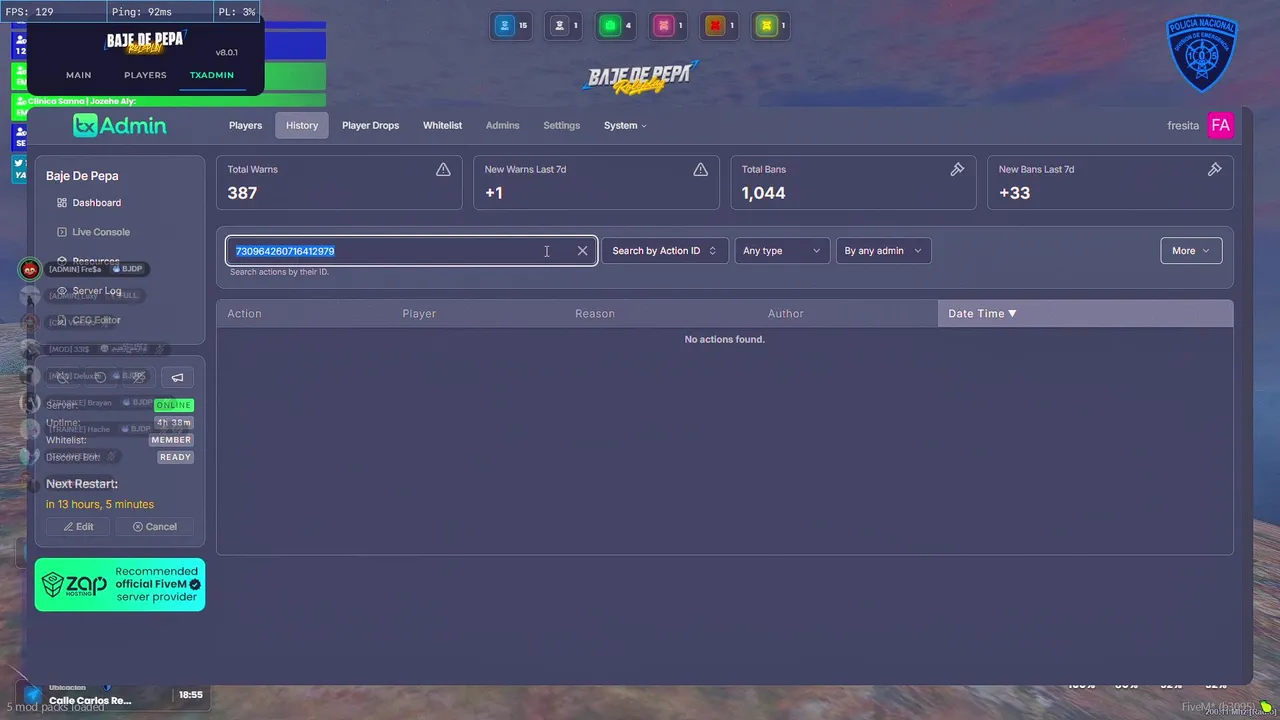Click the Author column header
The height and width of the screenshot is (720, 1280).
point(786,314)
